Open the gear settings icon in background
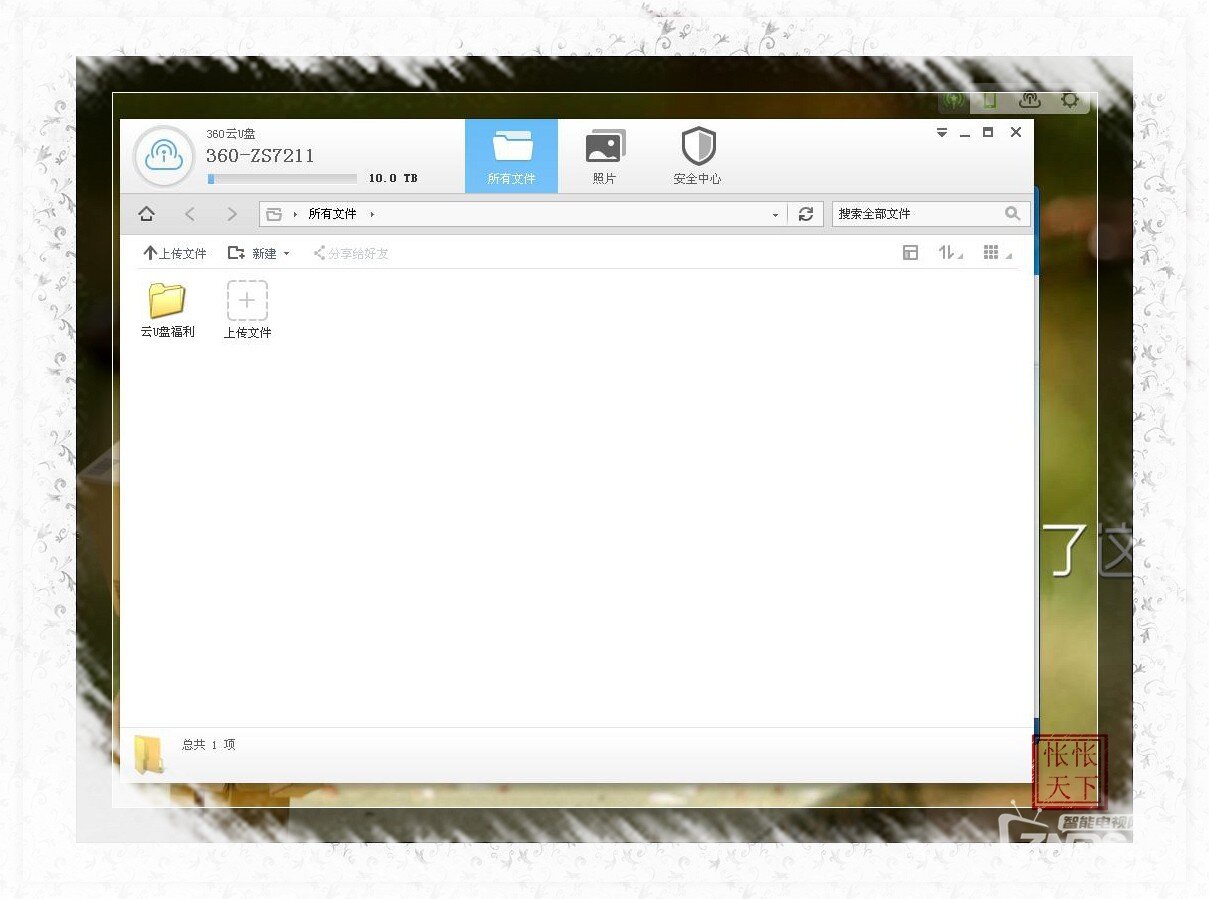The height and width of the screenshot is (899, 1209). point(1070,100)
